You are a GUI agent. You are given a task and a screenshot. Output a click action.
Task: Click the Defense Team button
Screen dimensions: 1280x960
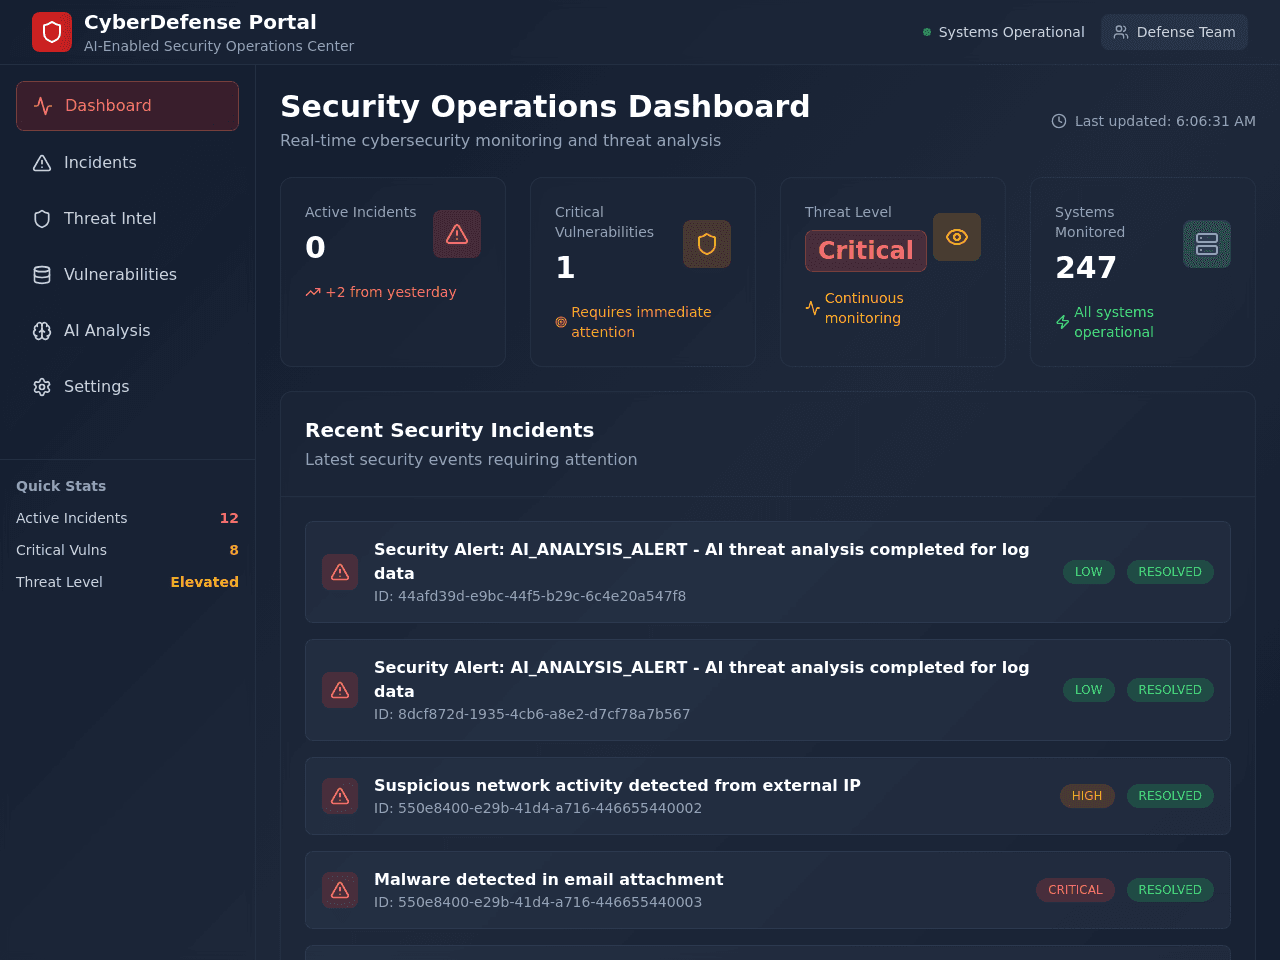pos(1174,32)
